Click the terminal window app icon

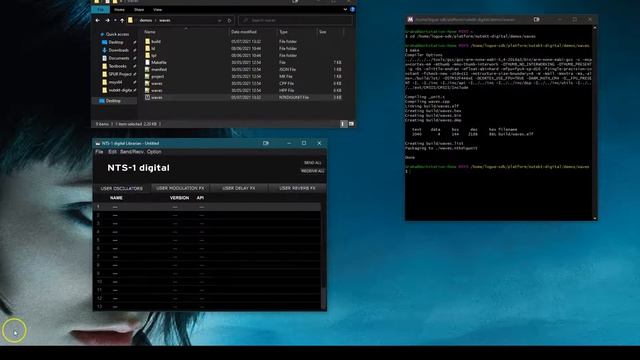pyautogui.click(x=410, y=20)
